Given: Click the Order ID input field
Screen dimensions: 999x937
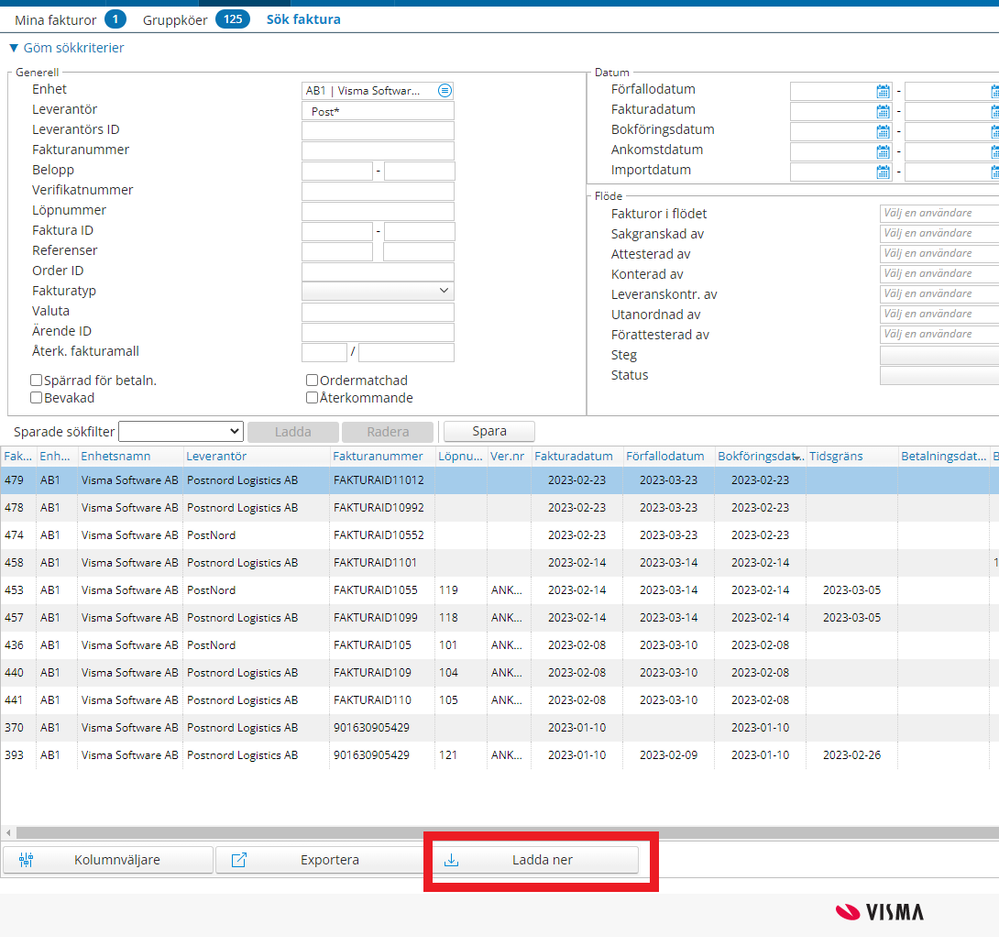Looking at the screenshot, I should [378, 272].
